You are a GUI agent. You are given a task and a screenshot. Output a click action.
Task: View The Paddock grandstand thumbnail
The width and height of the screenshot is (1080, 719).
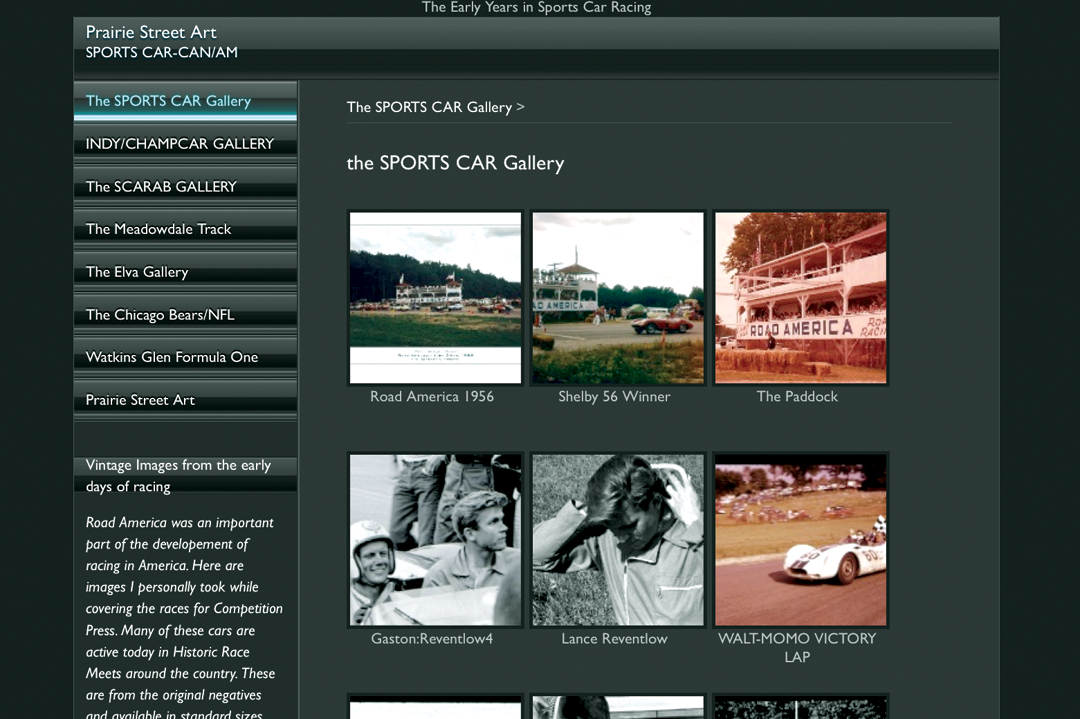pyautogui.click(x=800, y=297)
